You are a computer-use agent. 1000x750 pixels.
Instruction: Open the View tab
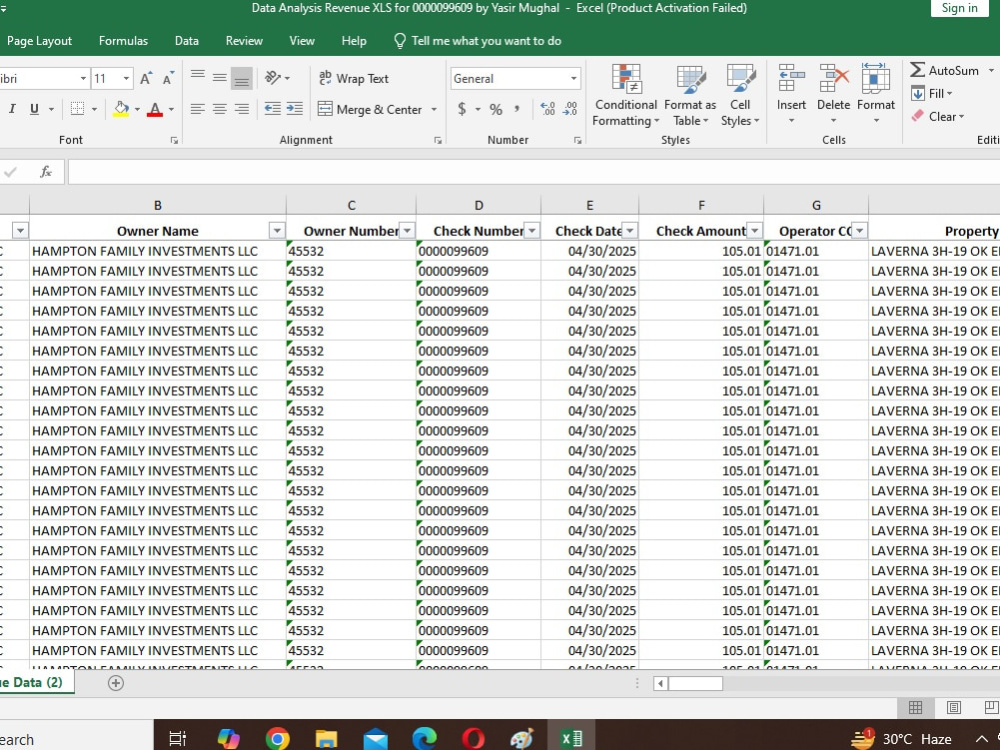(302, 41)
